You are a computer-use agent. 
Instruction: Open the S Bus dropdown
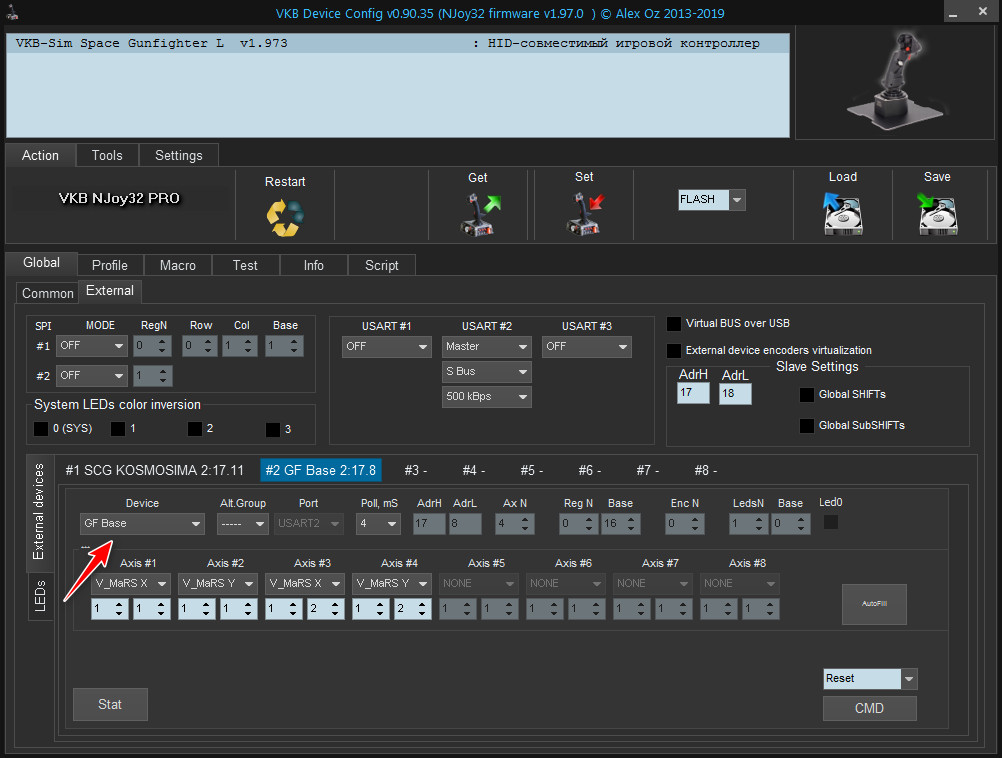pyautogui.click(x=486, y=371)
